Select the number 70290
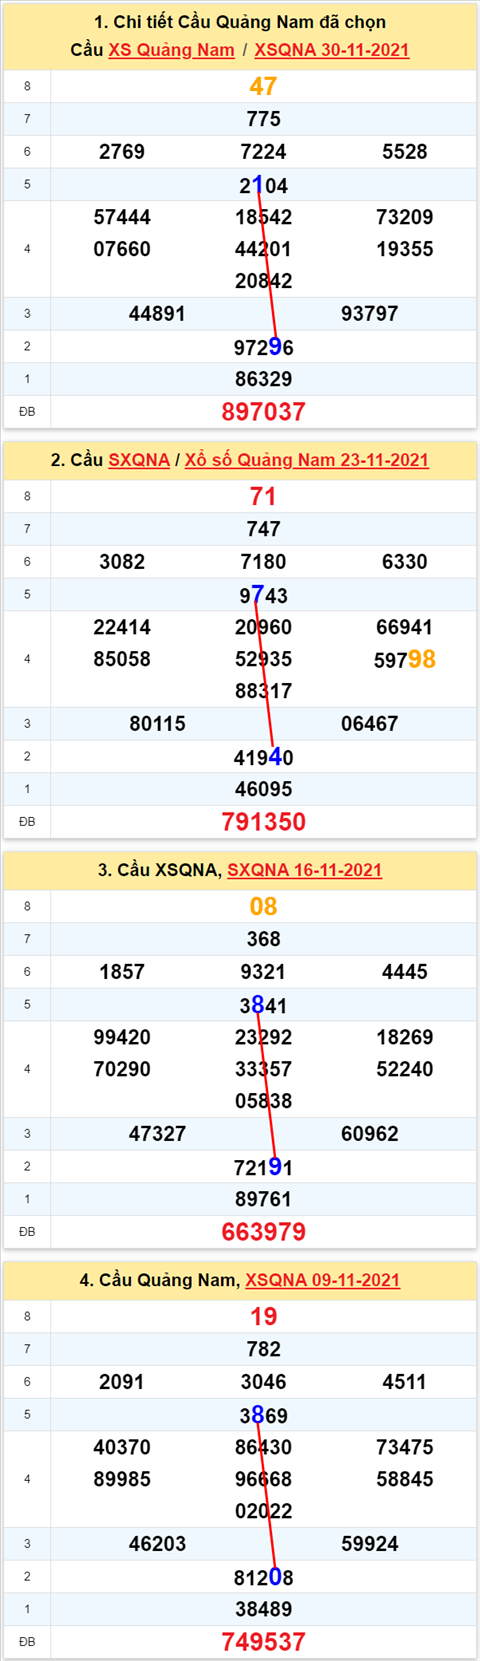 [122, 1069]
